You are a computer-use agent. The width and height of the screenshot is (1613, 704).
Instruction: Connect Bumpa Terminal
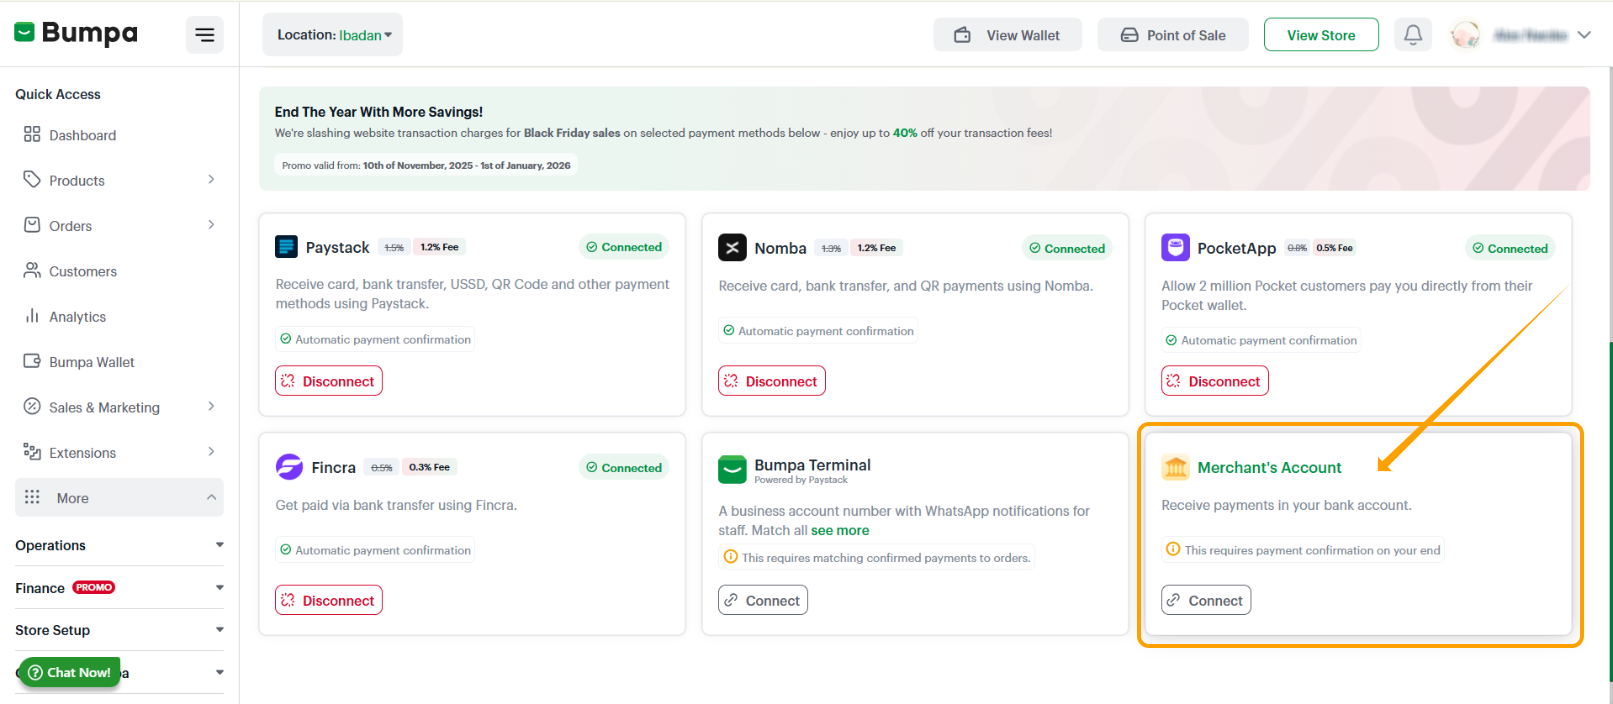click(x=763, y=600)
